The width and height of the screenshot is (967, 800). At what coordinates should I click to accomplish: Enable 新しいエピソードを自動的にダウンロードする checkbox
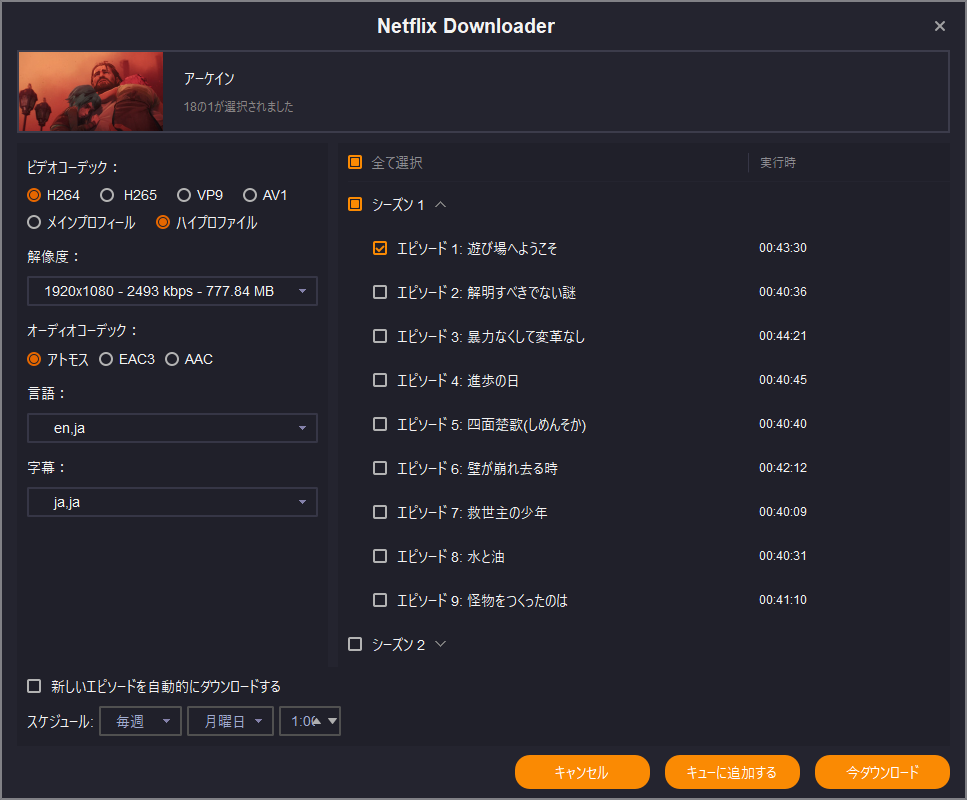pos(35,686)
